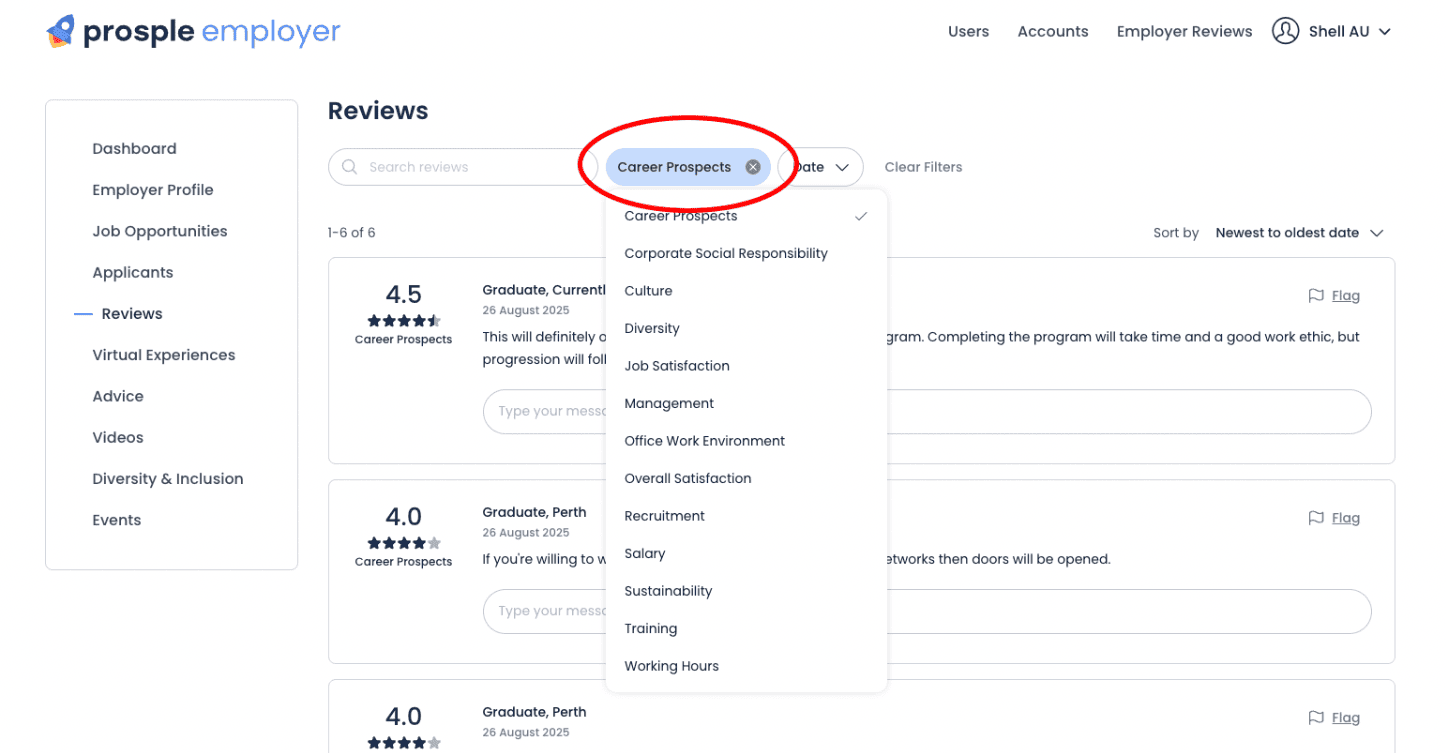The image size is (1446, 753).
Task: Click the flag icon on the 4.5 review
Action: [1316, 296]
